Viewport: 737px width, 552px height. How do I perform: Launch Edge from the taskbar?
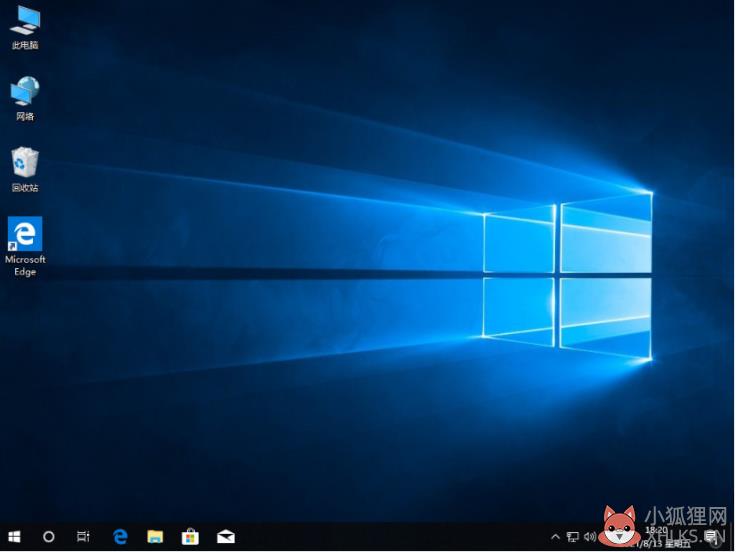[x=120, y=536]
